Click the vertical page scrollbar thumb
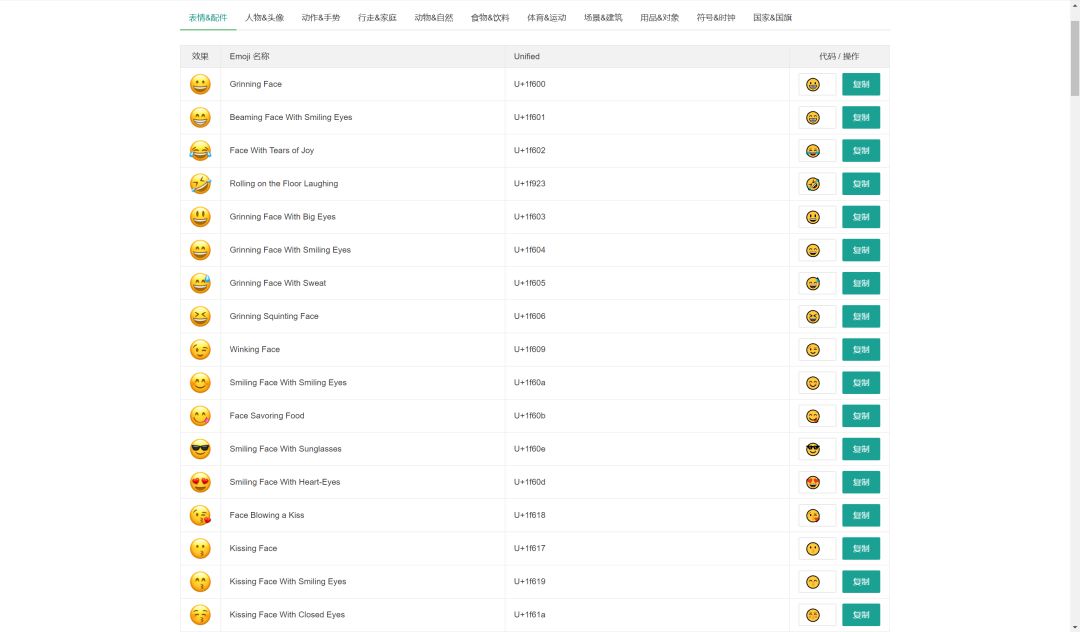This screenshot has width=1080, height=632. click(1074, 59)
